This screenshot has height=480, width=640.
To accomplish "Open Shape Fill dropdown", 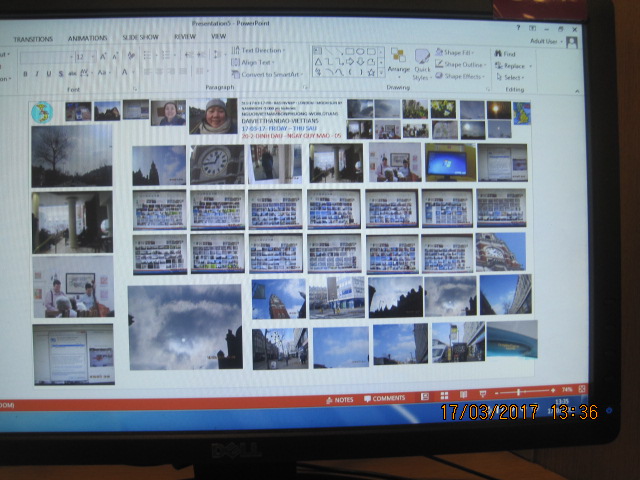I will (x=455, y=53).
